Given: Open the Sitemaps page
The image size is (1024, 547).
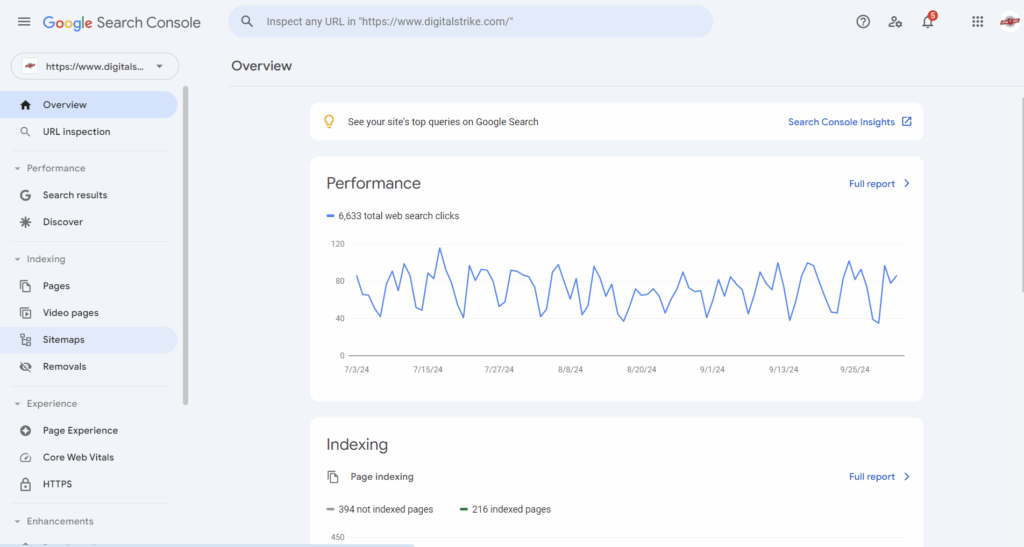Looking at the screenshot, I should pyautogui.click(x=89, y=339).
